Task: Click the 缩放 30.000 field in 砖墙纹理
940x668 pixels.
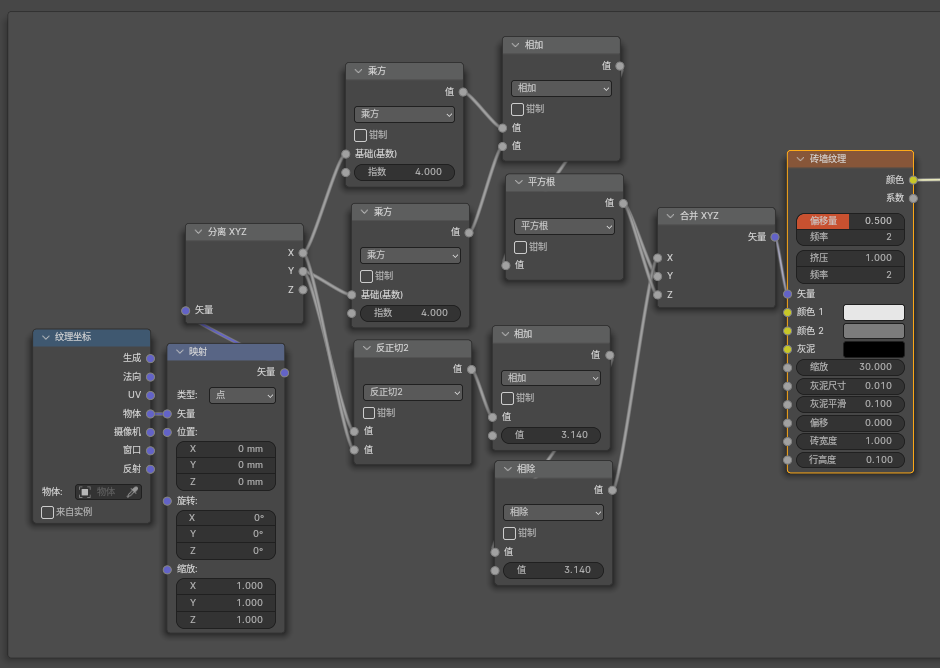Action: click(x=850, y=367)
